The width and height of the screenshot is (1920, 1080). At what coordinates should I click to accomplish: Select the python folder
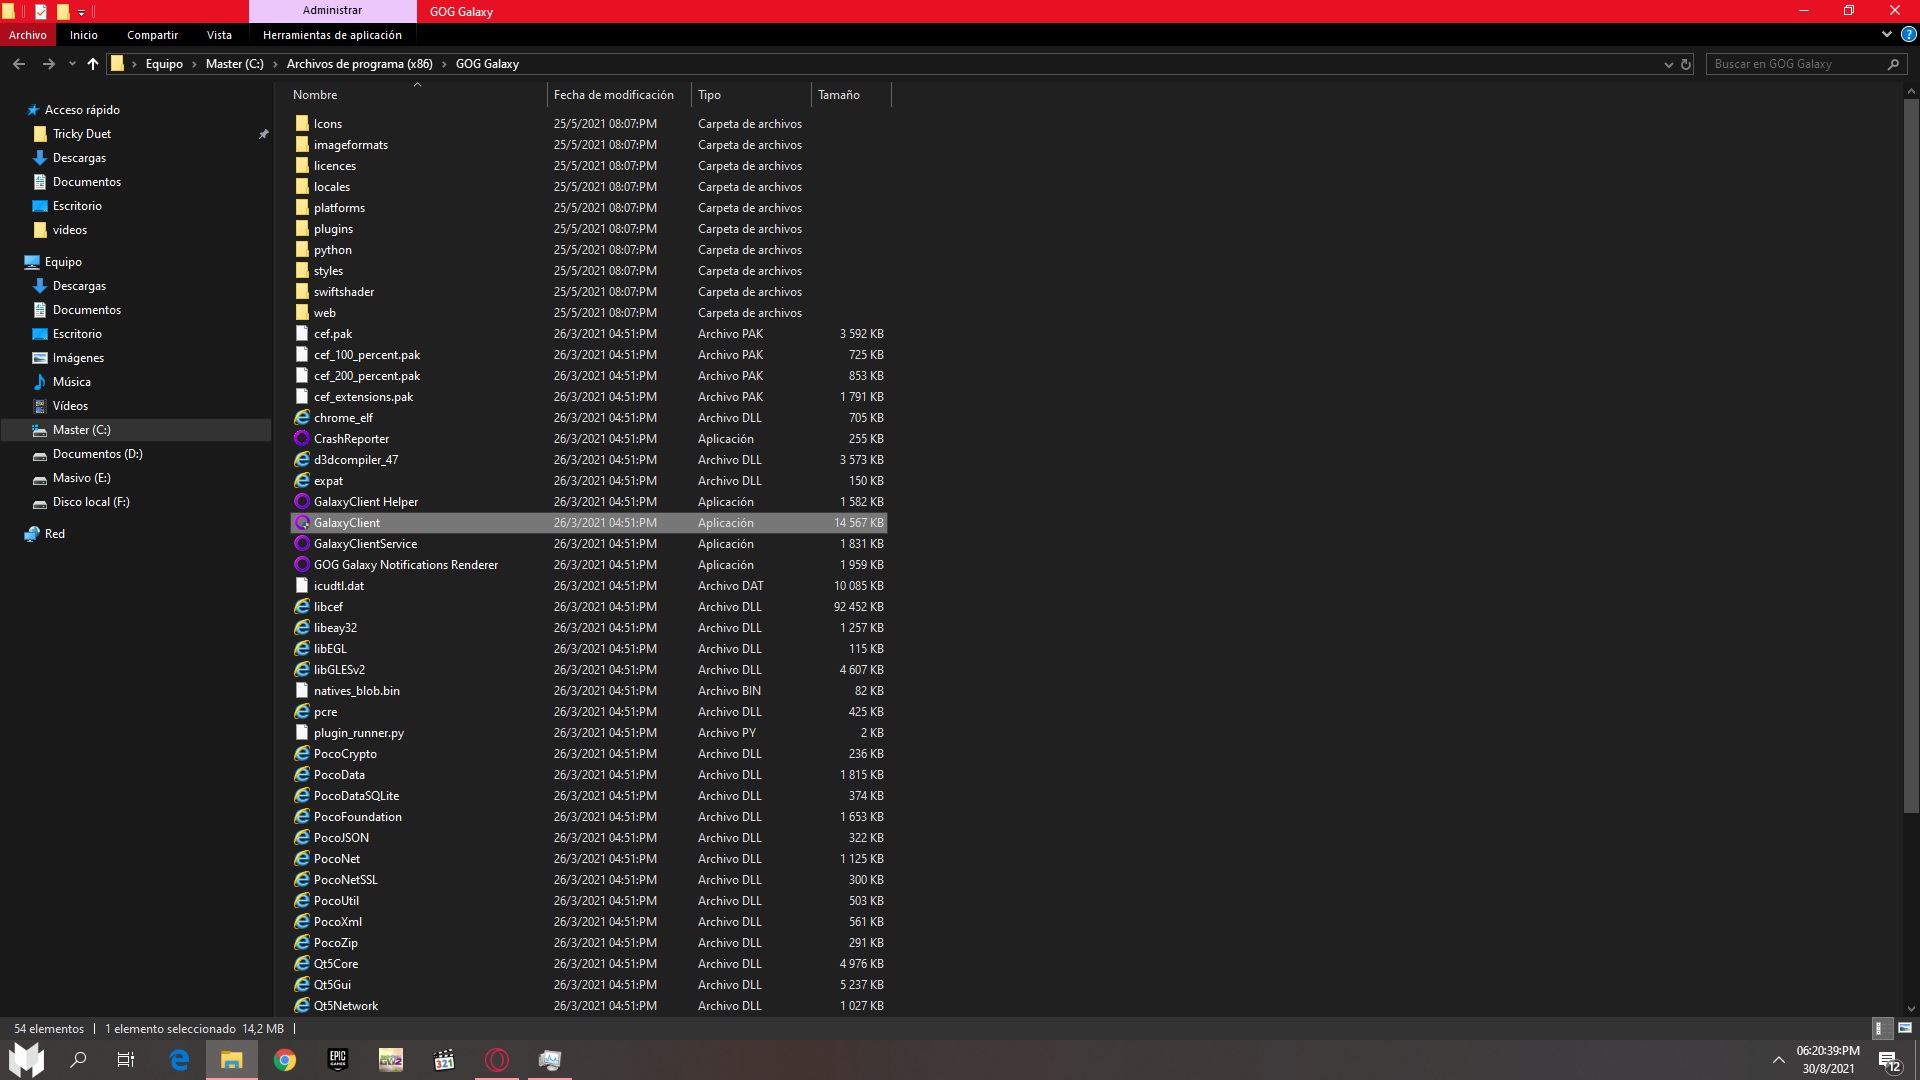tap(333, 250)
